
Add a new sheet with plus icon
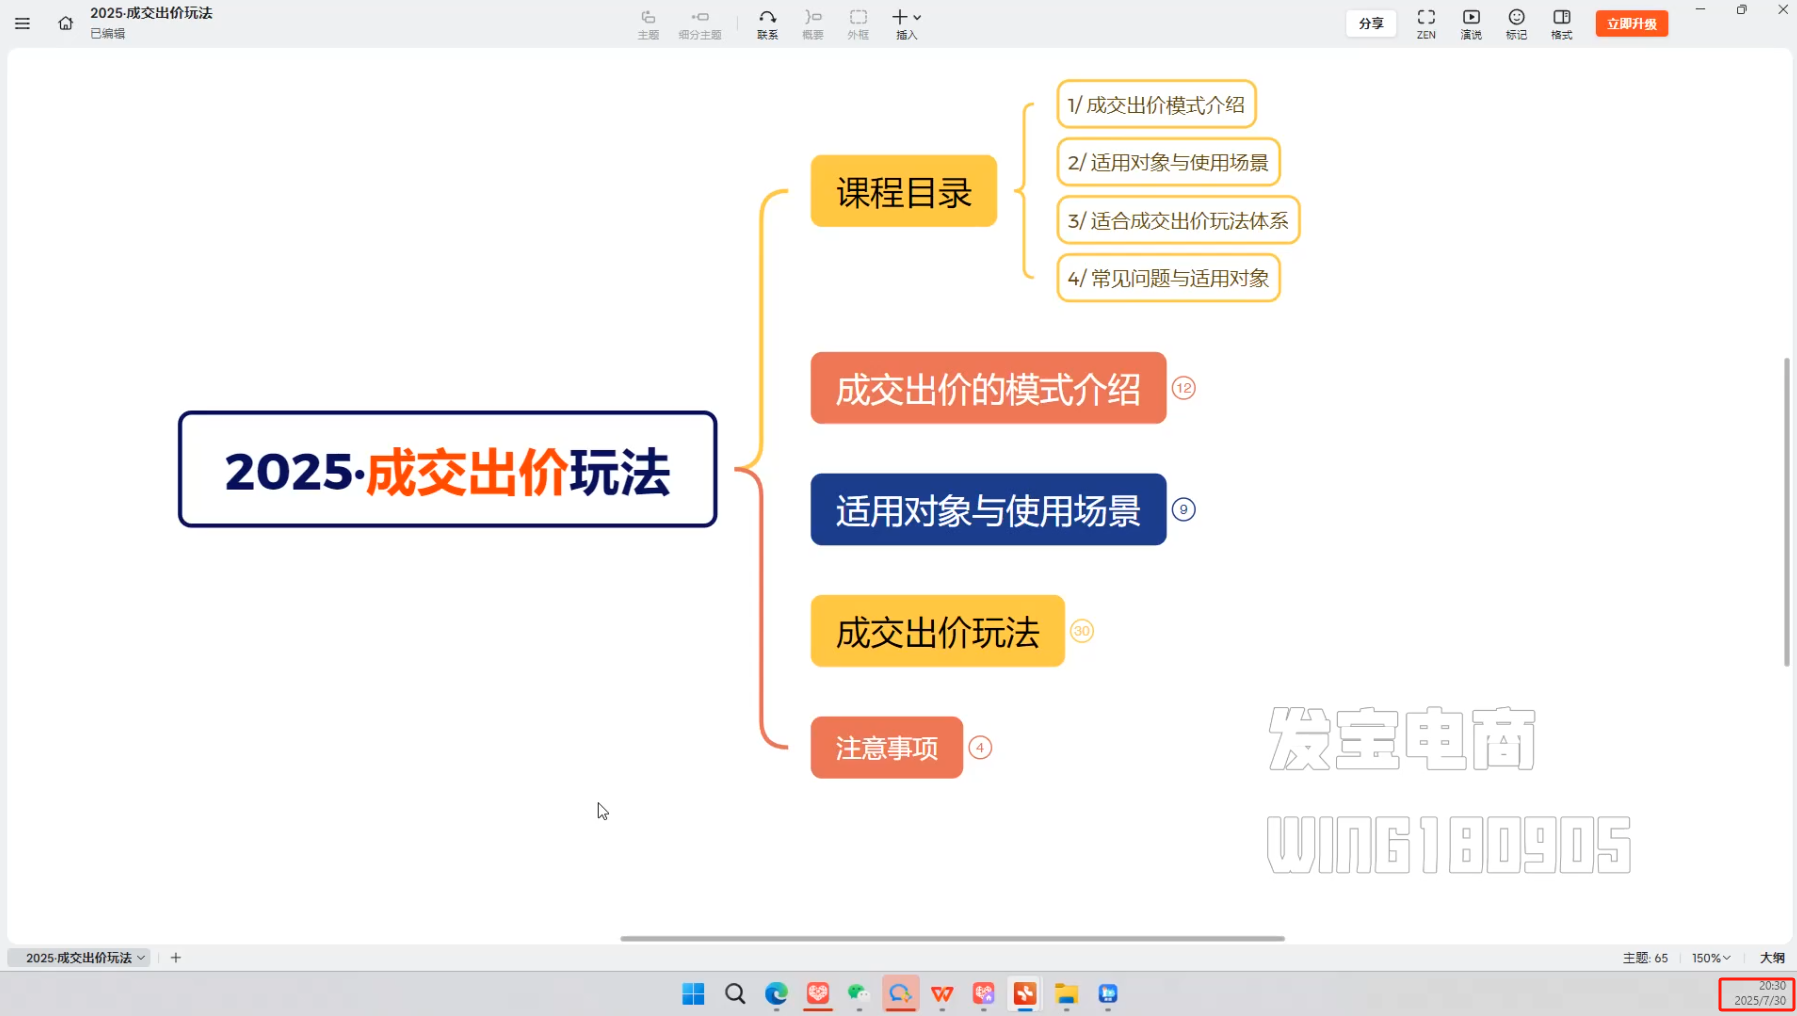point(176,958)
